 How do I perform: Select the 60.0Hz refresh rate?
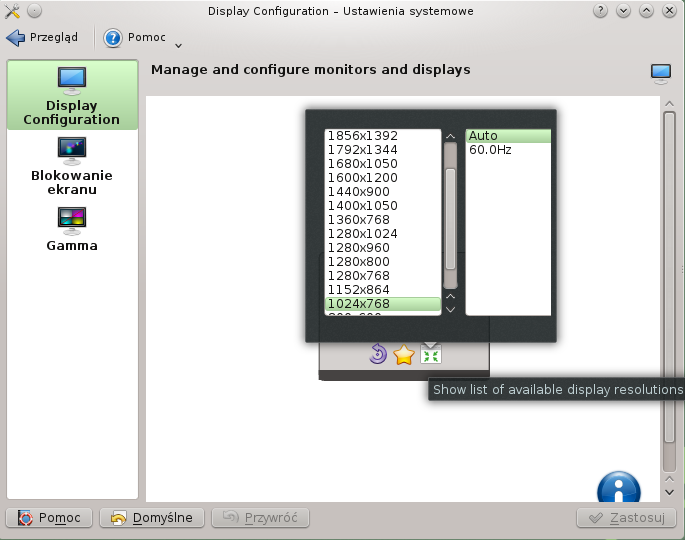click(490, 150)
